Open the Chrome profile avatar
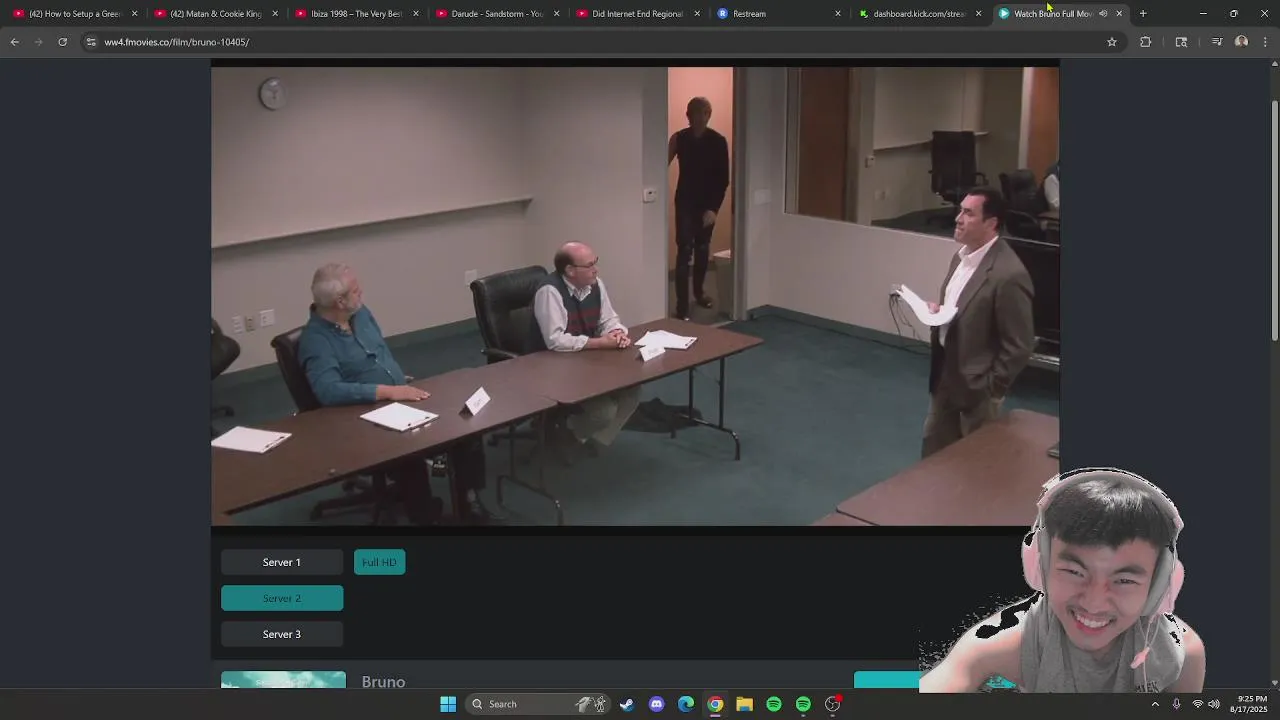The width and height of the screenshot is (1280, 720). pyautogui.click(x=1241, y=42)
